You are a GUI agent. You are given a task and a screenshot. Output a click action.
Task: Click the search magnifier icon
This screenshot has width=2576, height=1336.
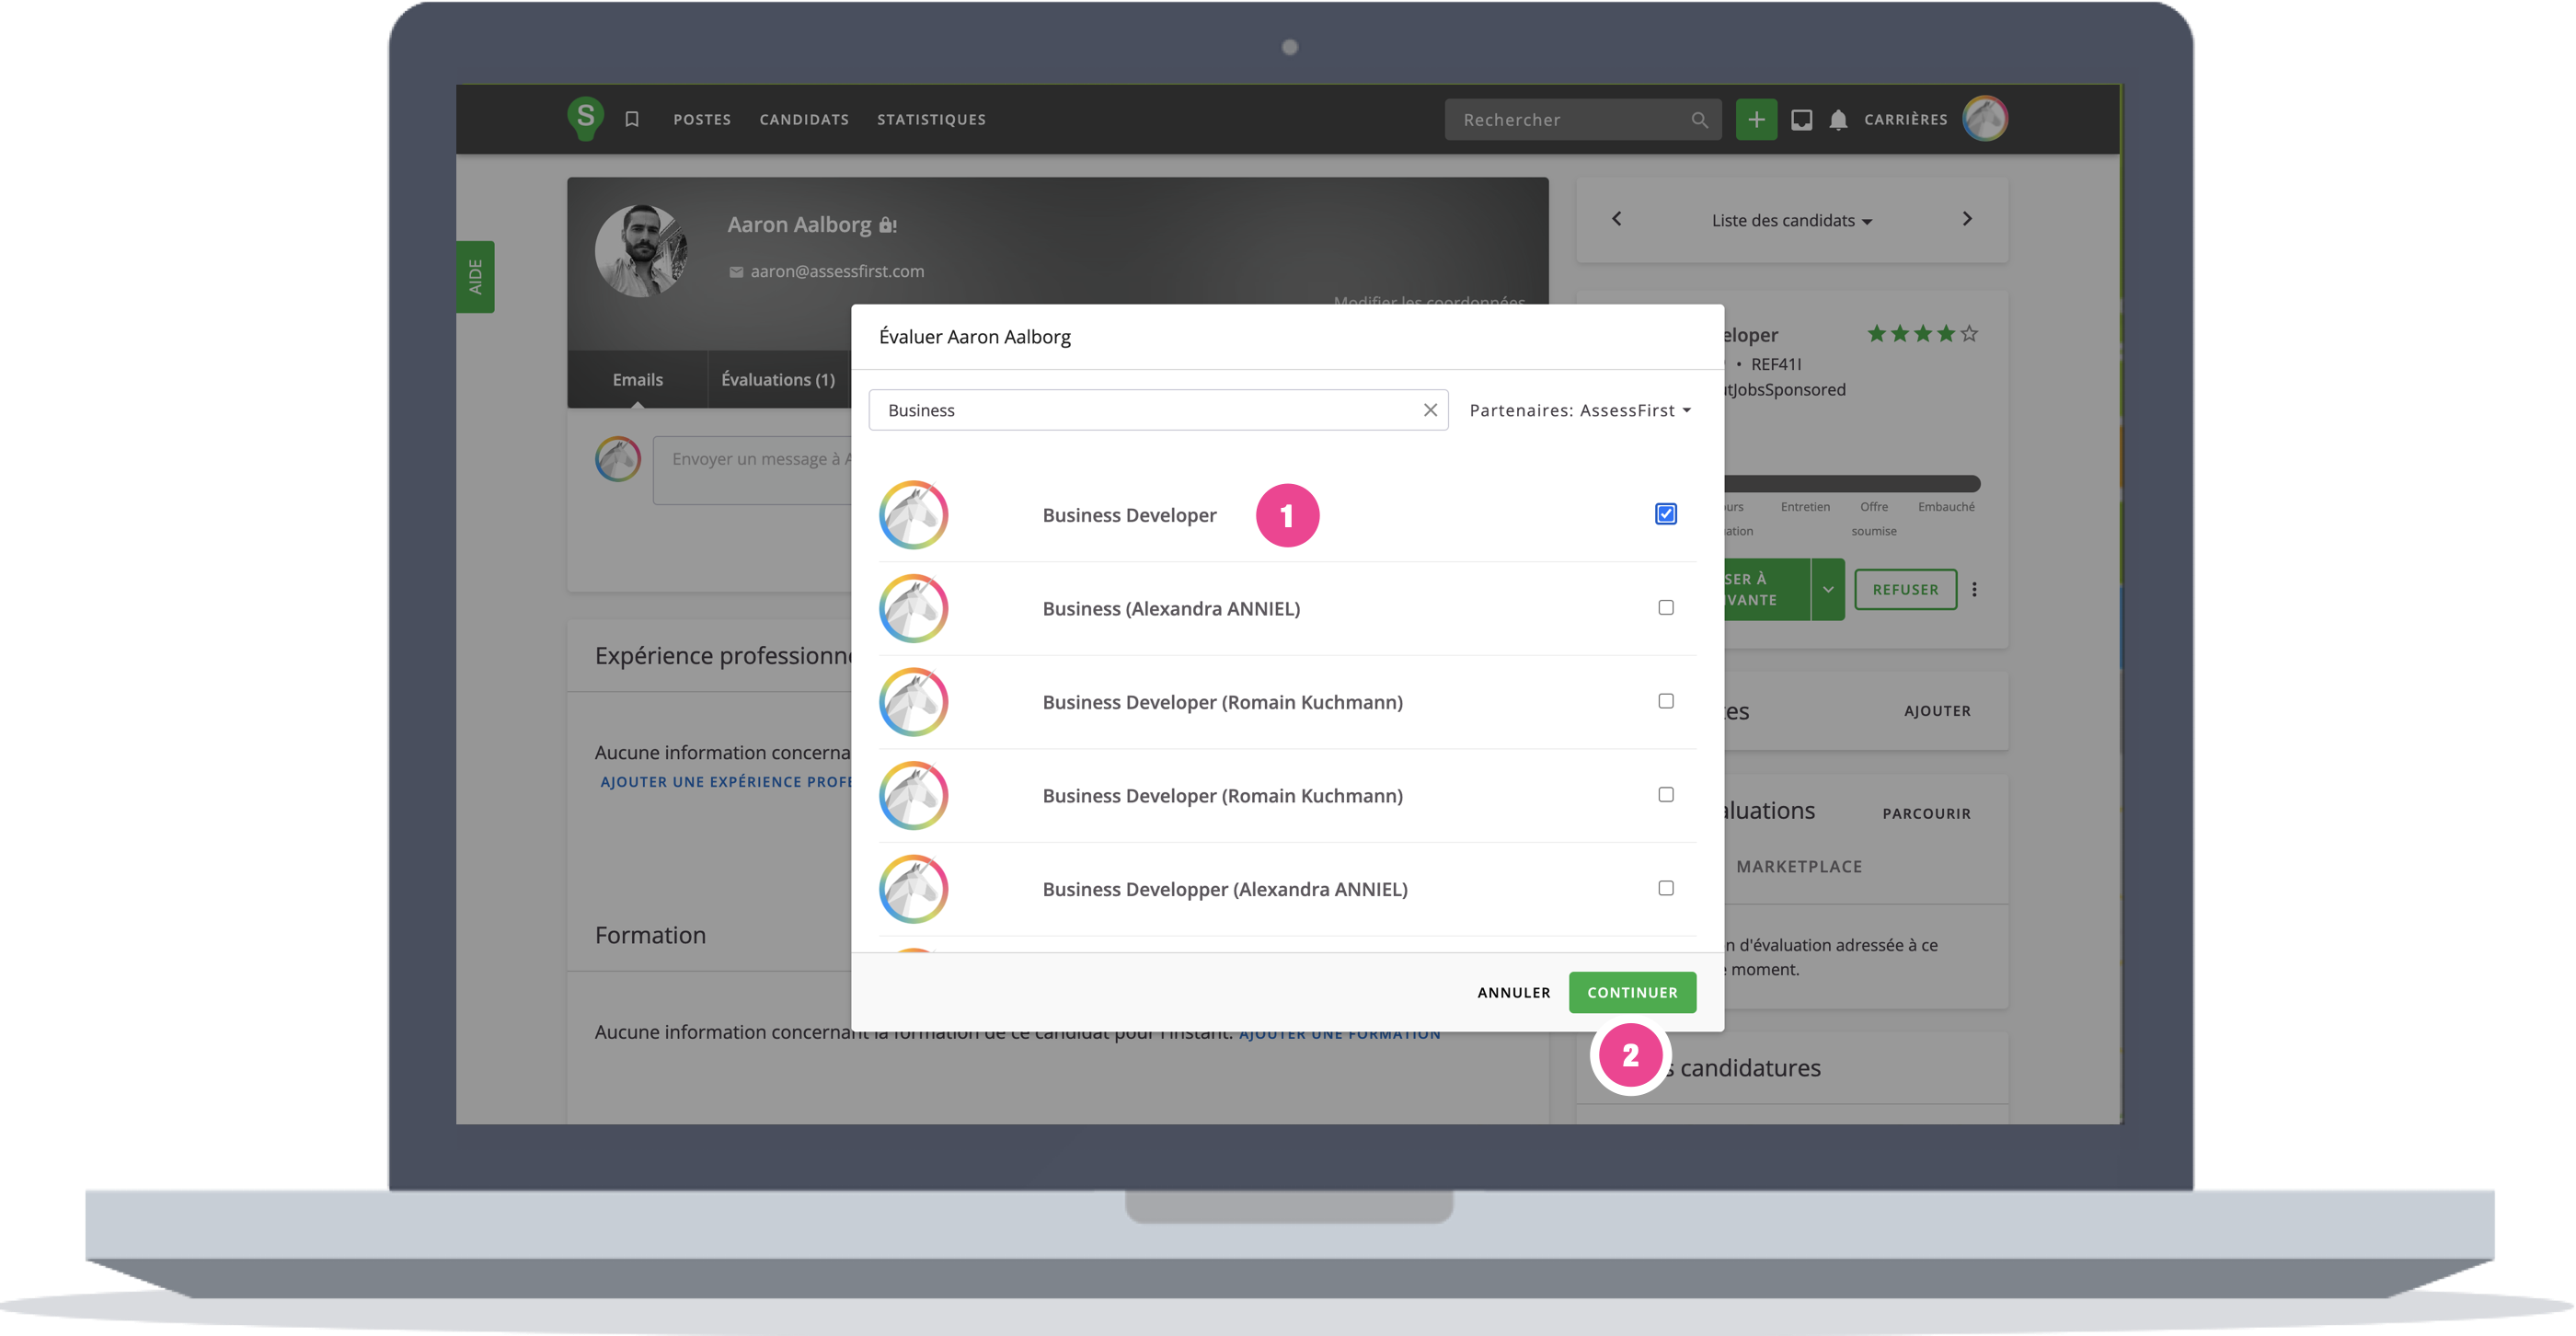[1699, 120]
